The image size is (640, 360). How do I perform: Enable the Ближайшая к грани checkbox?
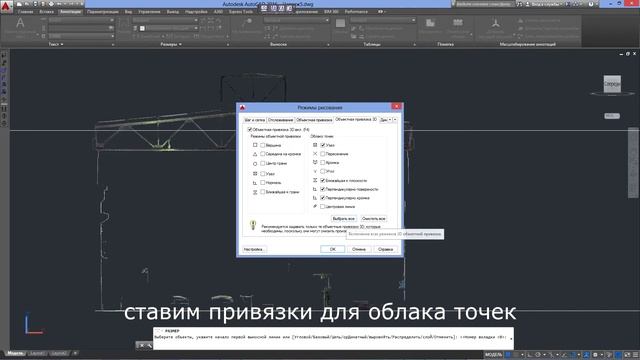coord(262,191)
